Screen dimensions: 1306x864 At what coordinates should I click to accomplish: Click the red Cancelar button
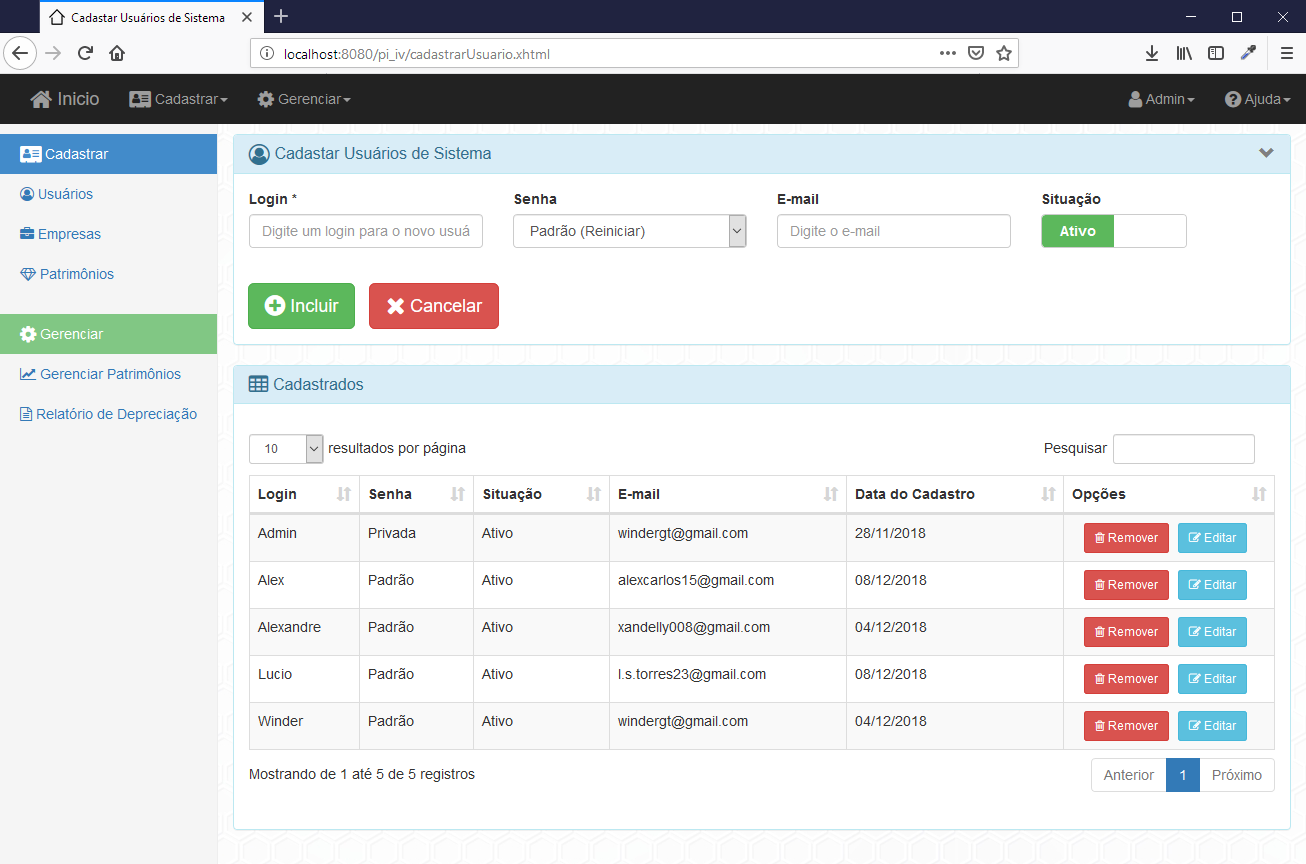click(434, 306)
